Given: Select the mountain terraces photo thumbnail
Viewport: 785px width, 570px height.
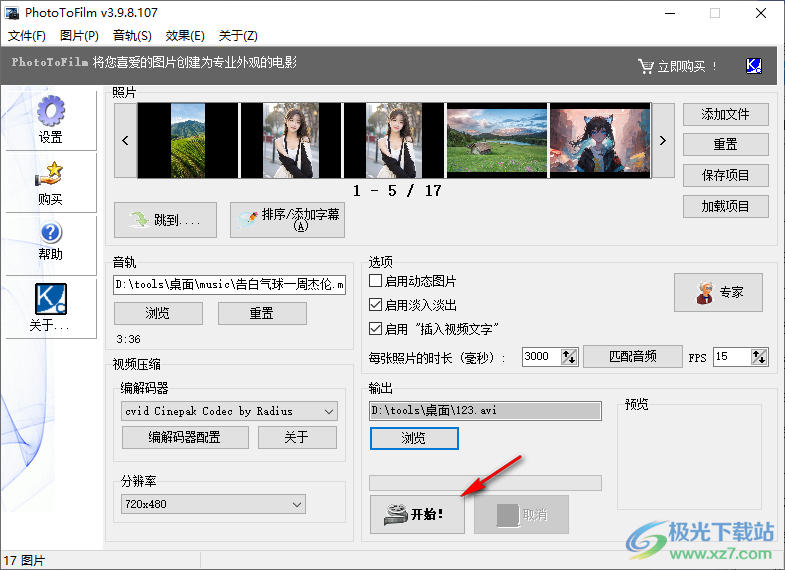Looking at the screenshot, I should tap(188, 141).
